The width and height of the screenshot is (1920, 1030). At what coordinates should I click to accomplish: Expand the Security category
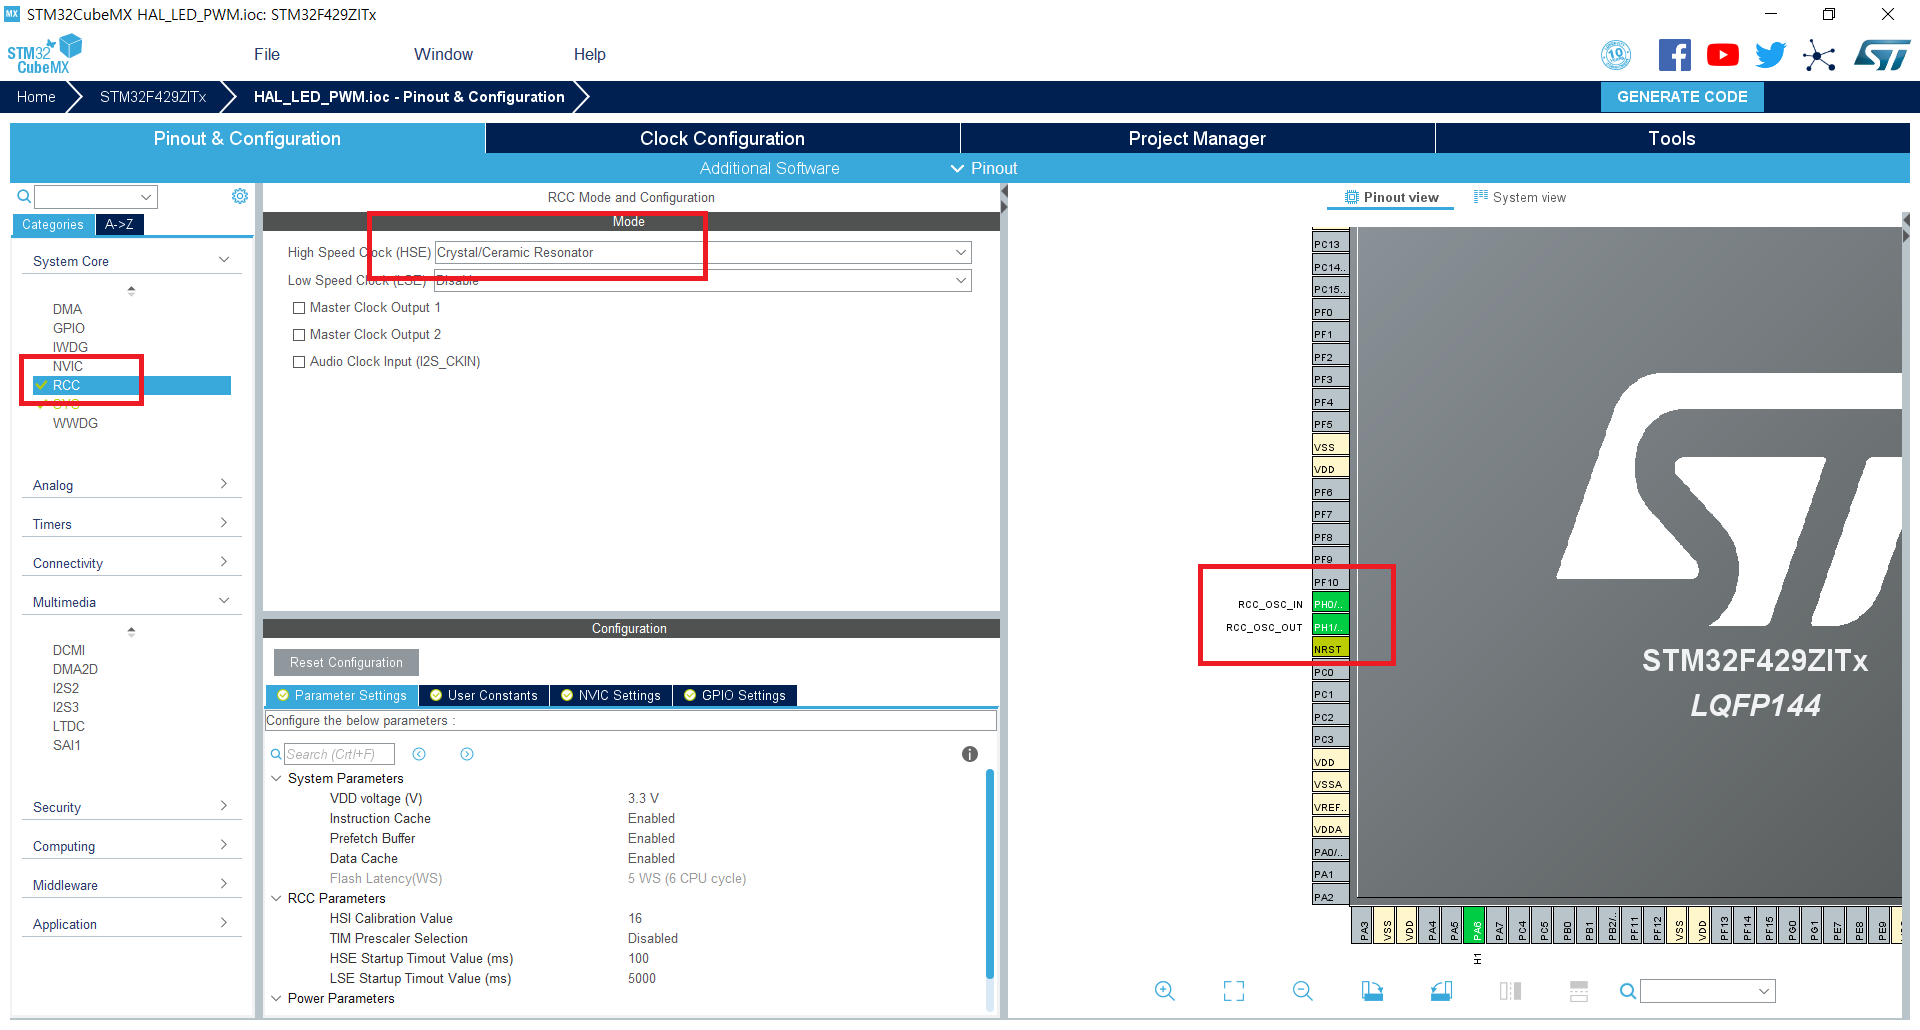[x=131, y=806]
